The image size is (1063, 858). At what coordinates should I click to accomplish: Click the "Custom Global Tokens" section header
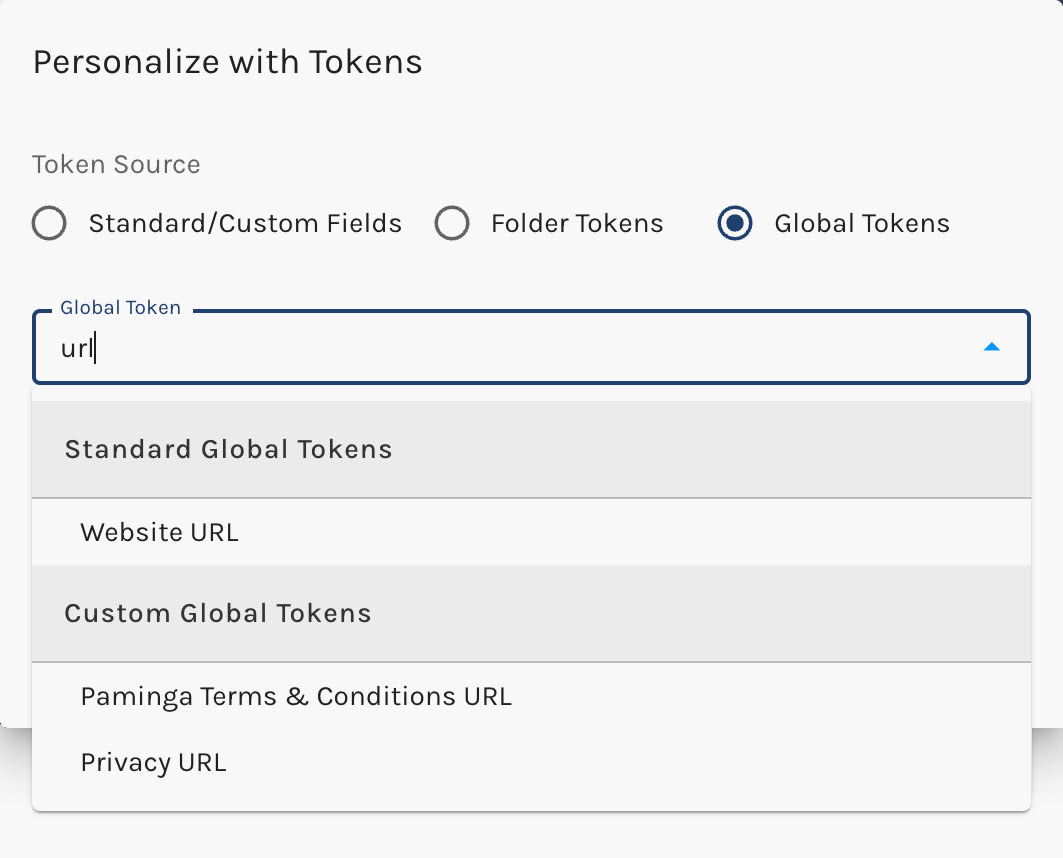click(217, 613)
